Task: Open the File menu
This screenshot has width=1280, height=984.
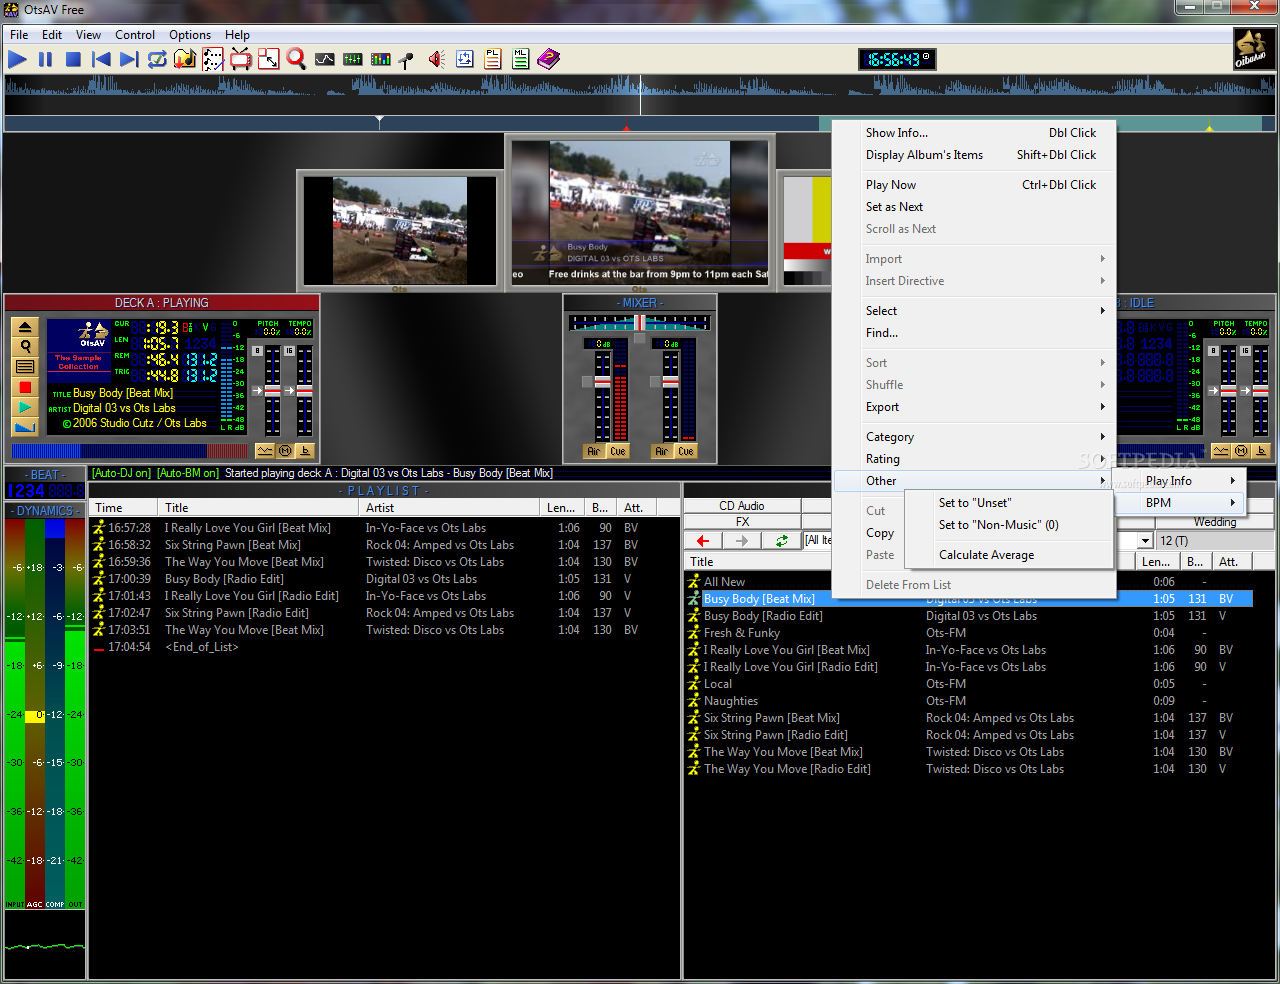Action: (x=19, y=34)
